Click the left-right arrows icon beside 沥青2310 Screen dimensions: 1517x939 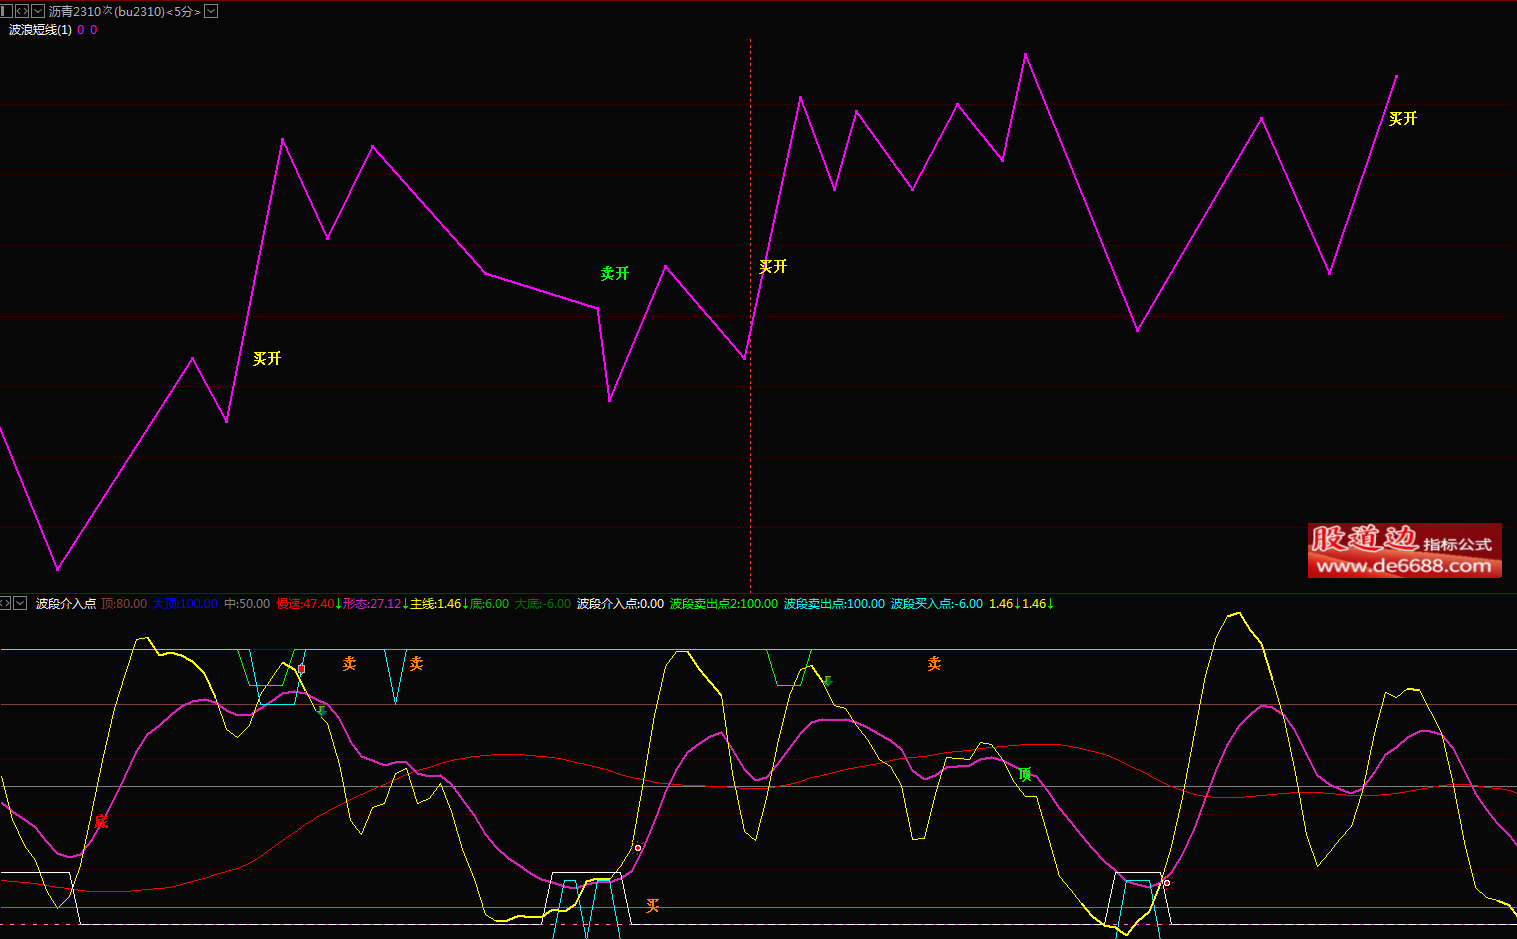[x=22, y=11]
